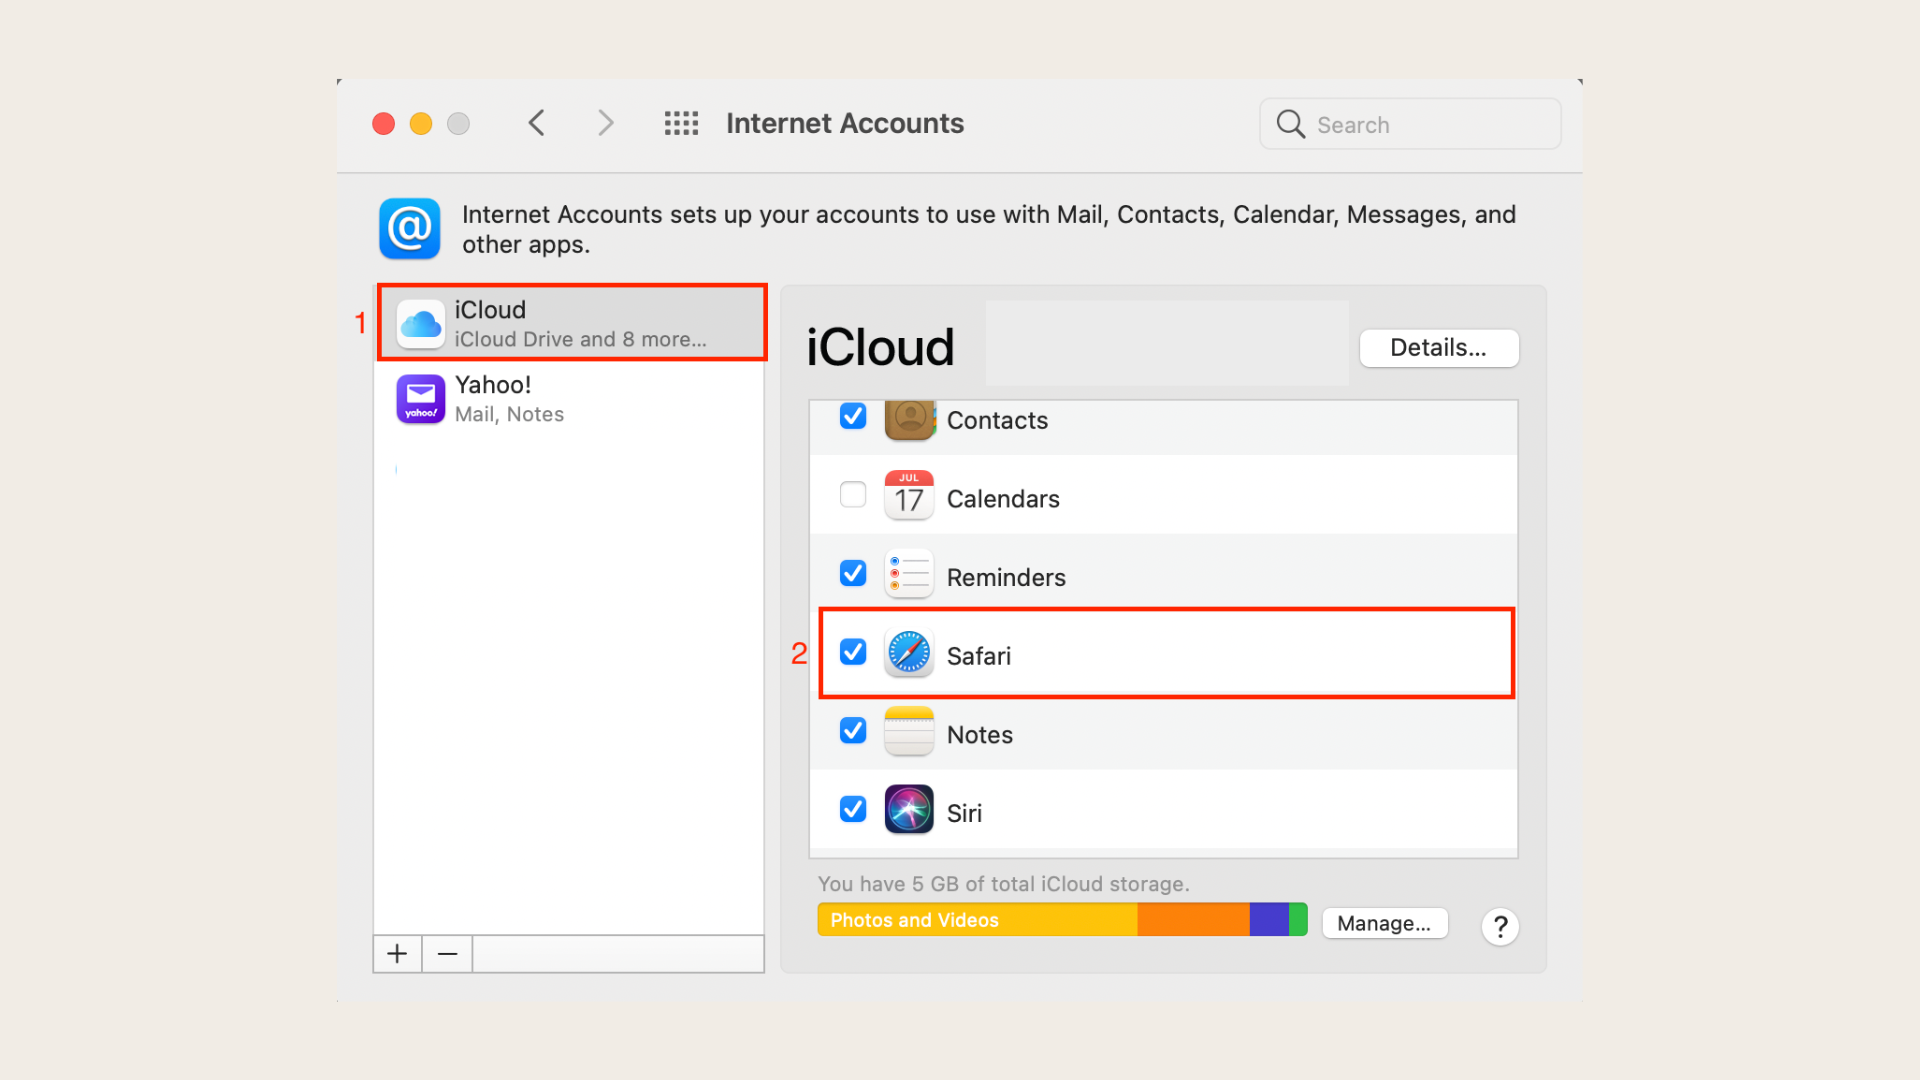Uncheck the Siri checkbox
This screenshot has height=1080, width=1920.
tap(853, 809)
